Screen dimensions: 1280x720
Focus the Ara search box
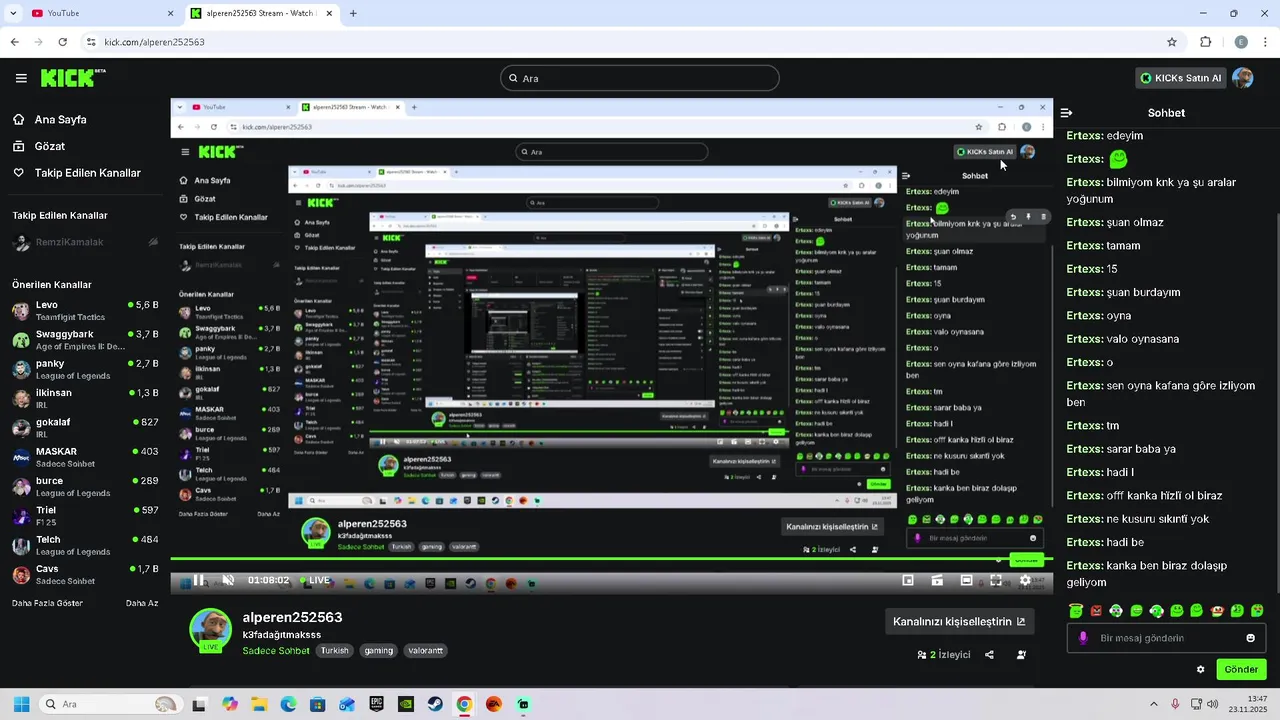pos(640,78)
